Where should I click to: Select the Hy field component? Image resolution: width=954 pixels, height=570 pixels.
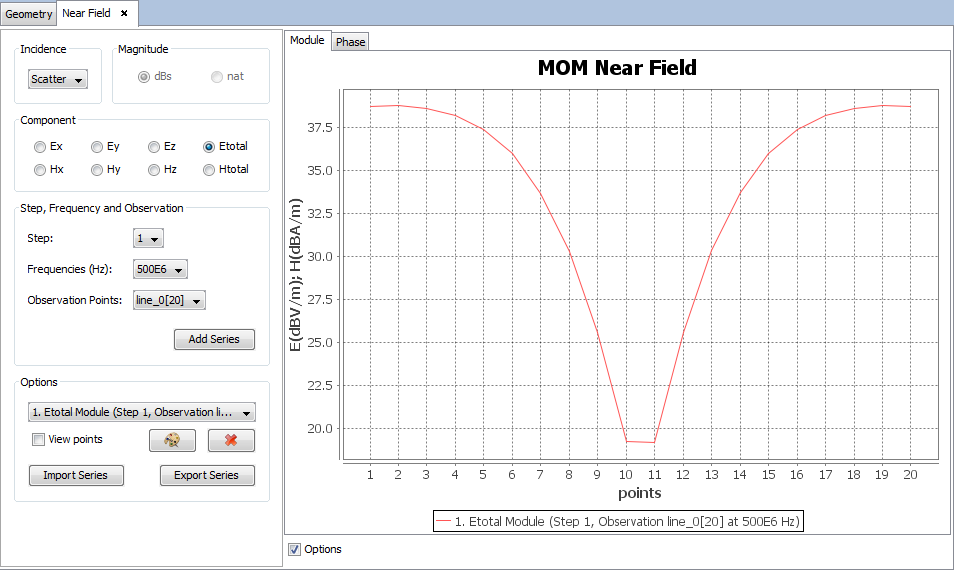point(97,170)
